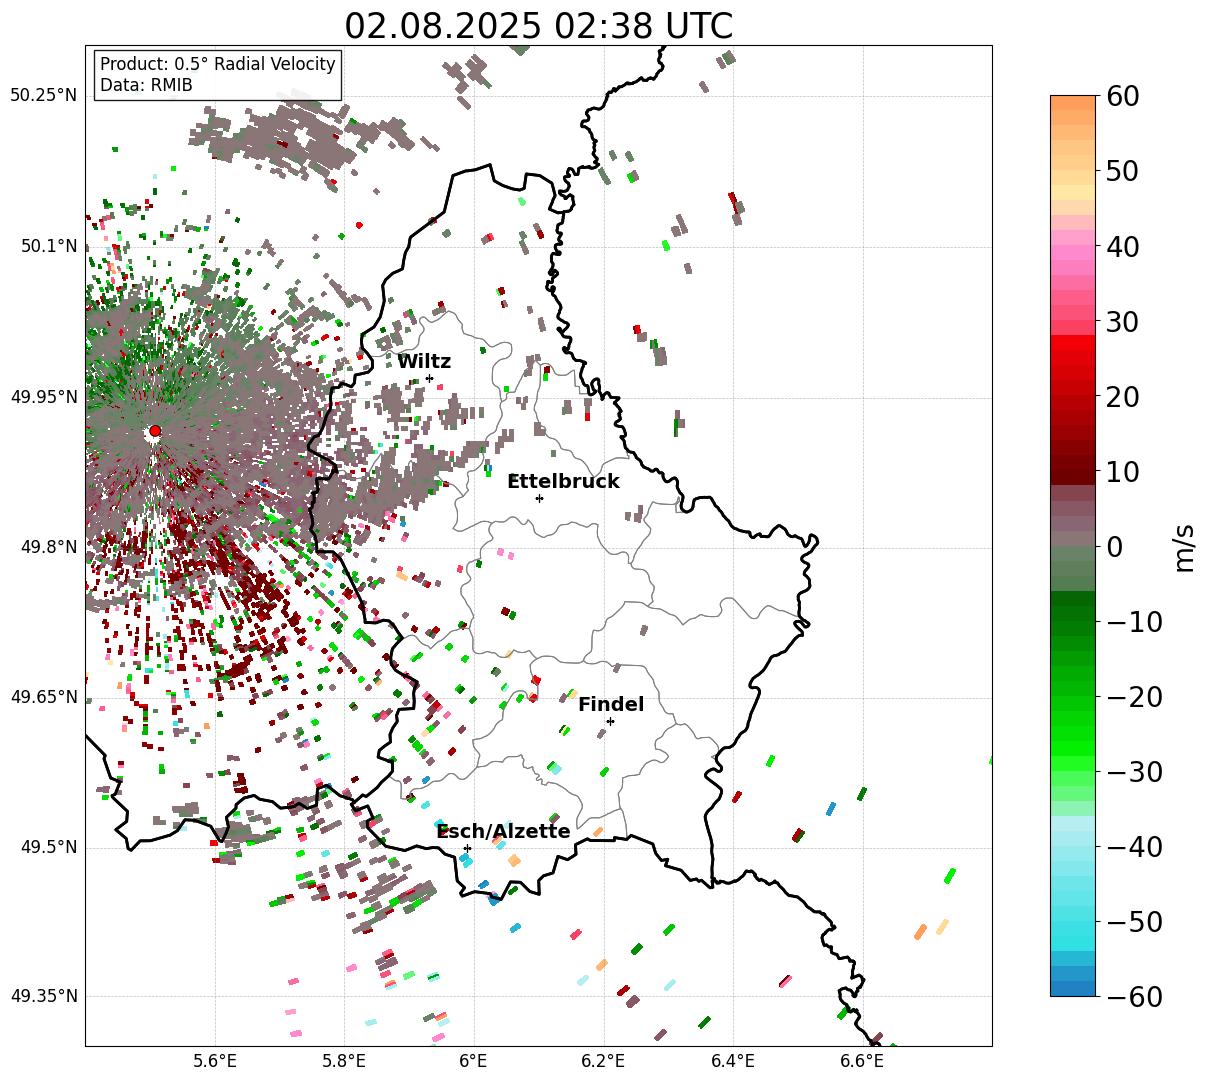Click the colorbar tick label 0
Screen dimensions: 1207x1081
coord(1115,547)
